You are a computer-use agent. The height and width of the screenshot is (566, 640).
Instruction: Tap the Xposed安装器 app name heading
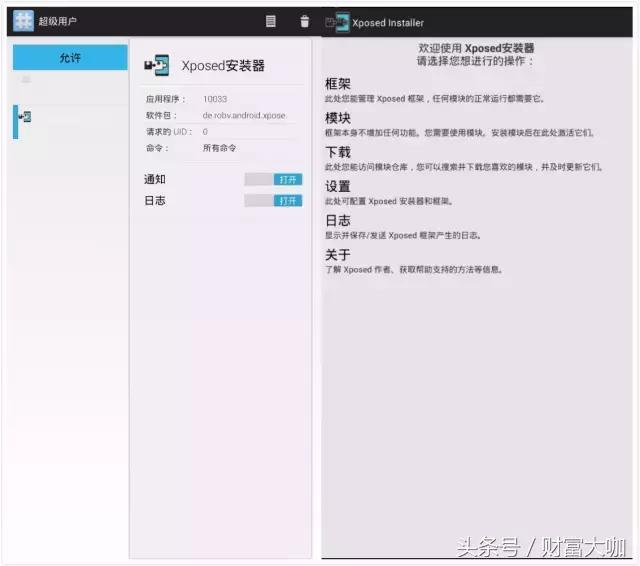point(223,66)
